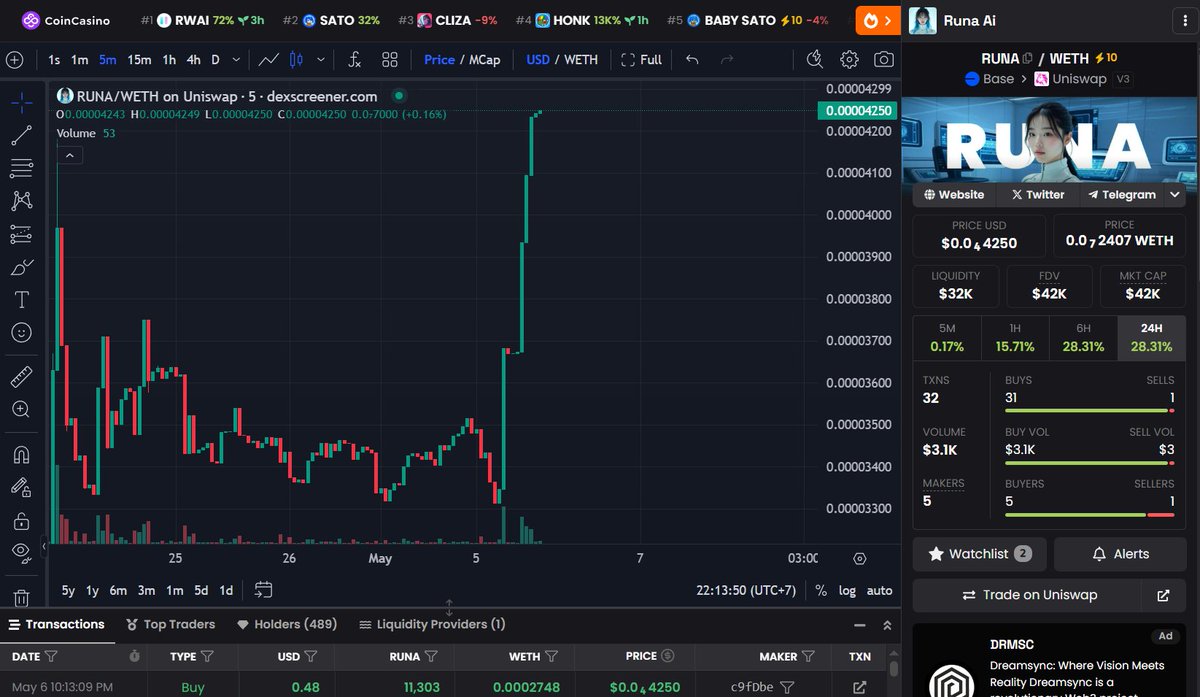
Task: Open price Alerts
Action: tap(1120, 554)
